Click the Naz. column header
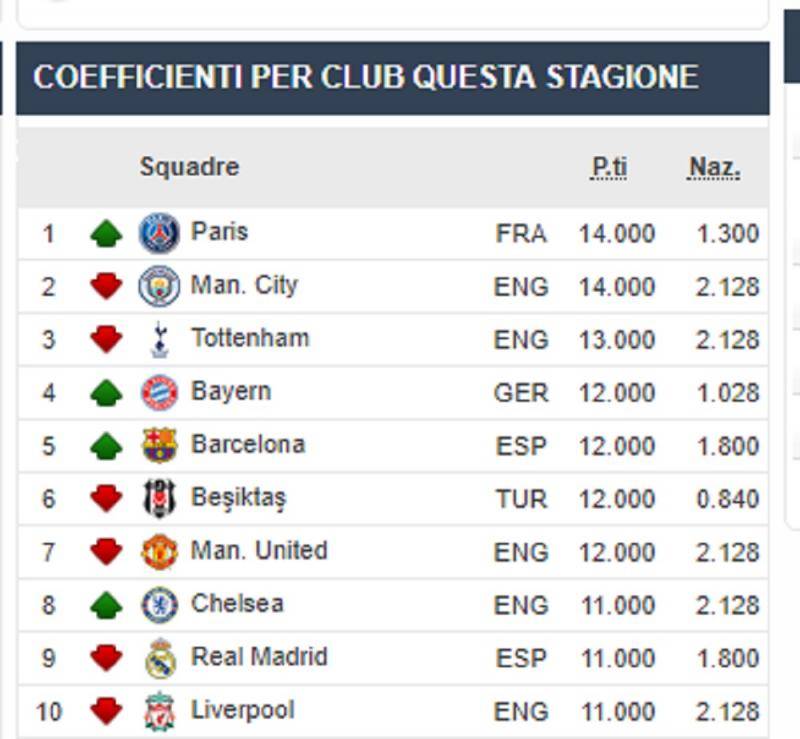800x739 pixels. (x=714, y=167)
